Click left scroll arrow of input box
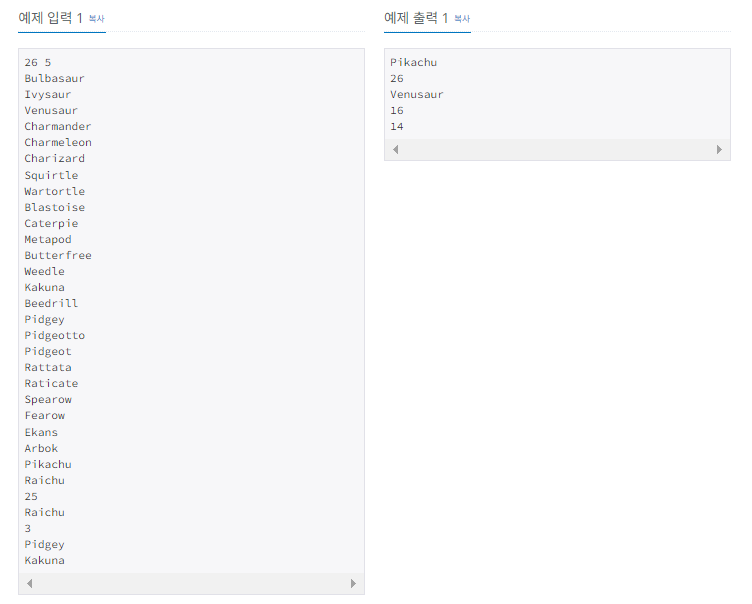 point(30,583)
